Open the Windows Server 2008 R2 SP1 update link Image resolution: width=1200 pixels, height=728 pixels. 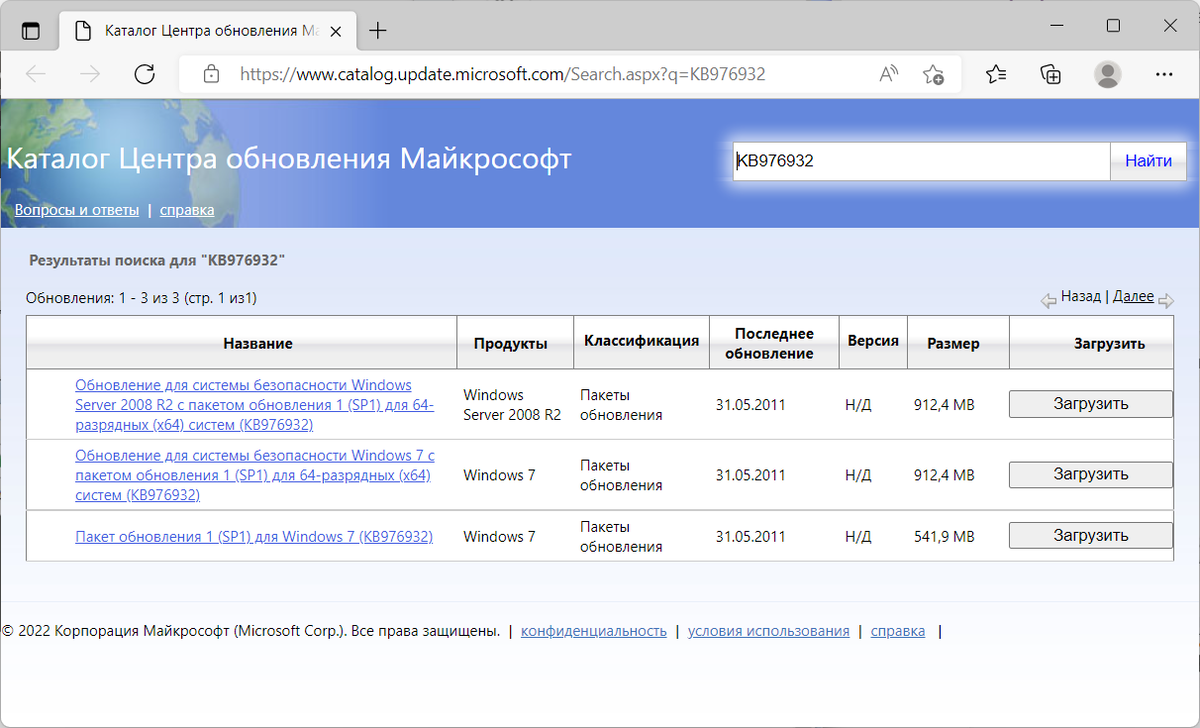click(x=254, y=405)
